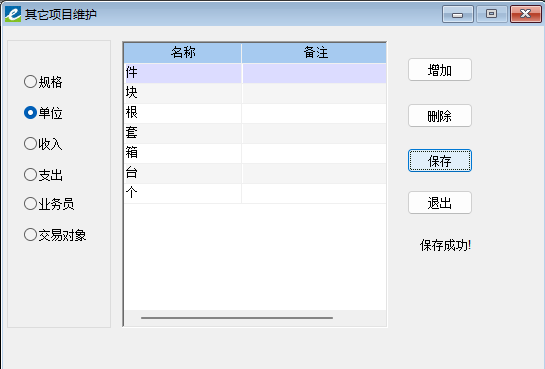Viewport: 545px width, 369px height.
Task: Close the 其它项目维护 window
Action: coord(525,14)
